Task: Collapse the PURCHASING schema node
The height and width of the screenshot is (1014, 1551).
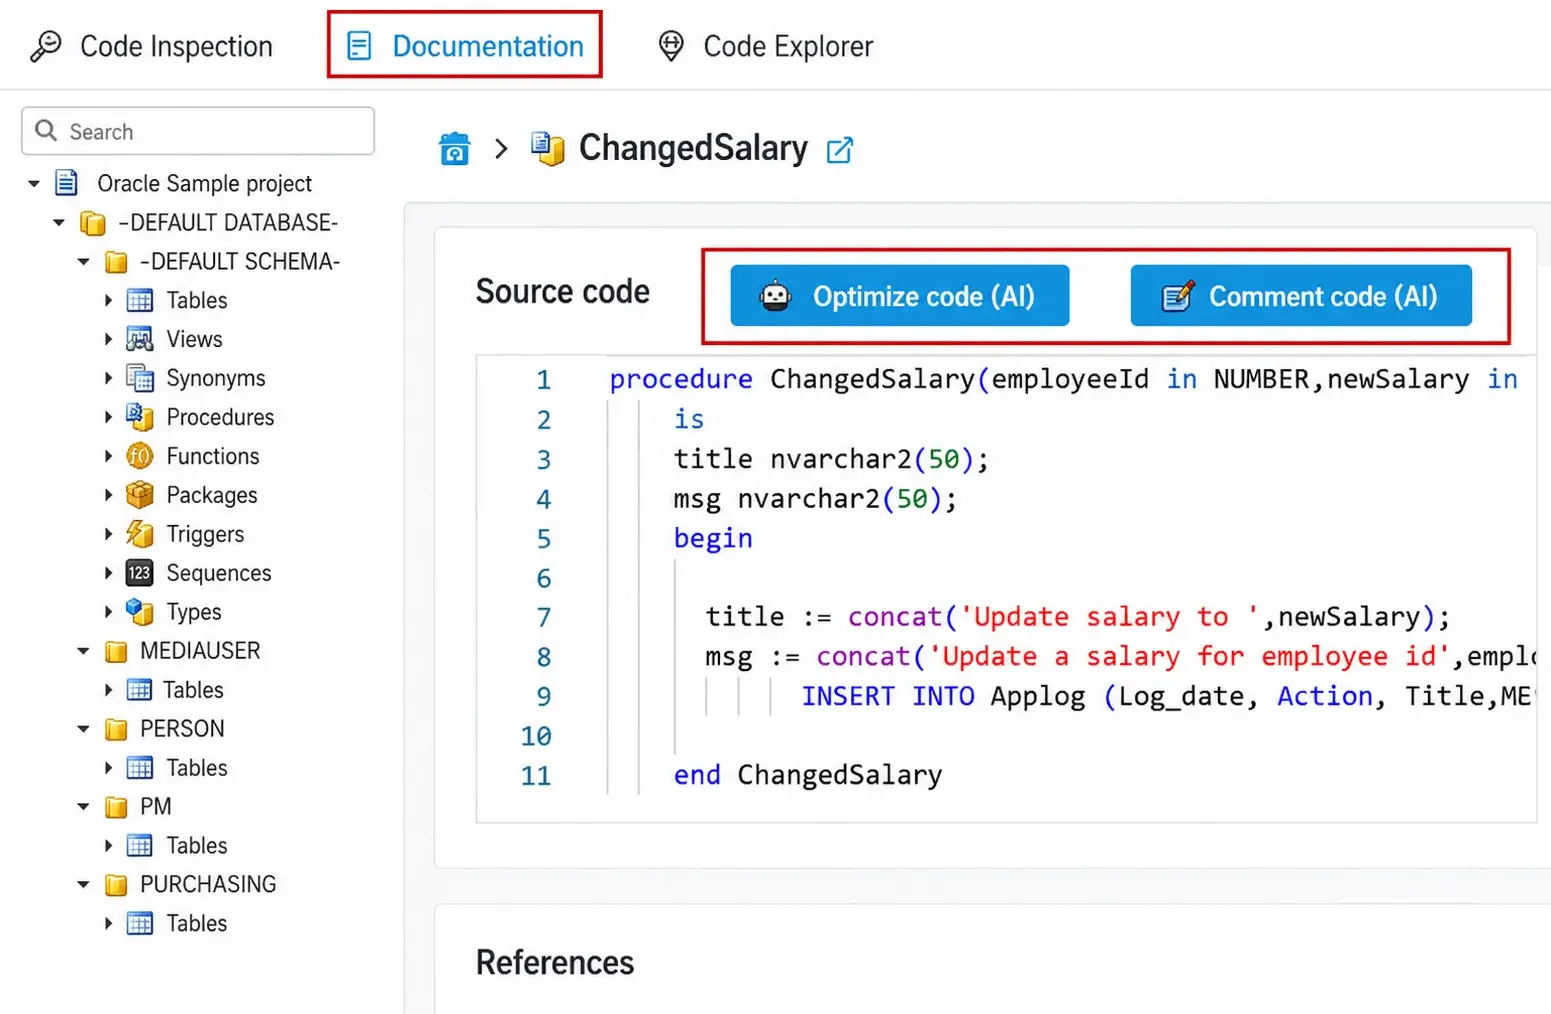Action: [x=84, y=885]
